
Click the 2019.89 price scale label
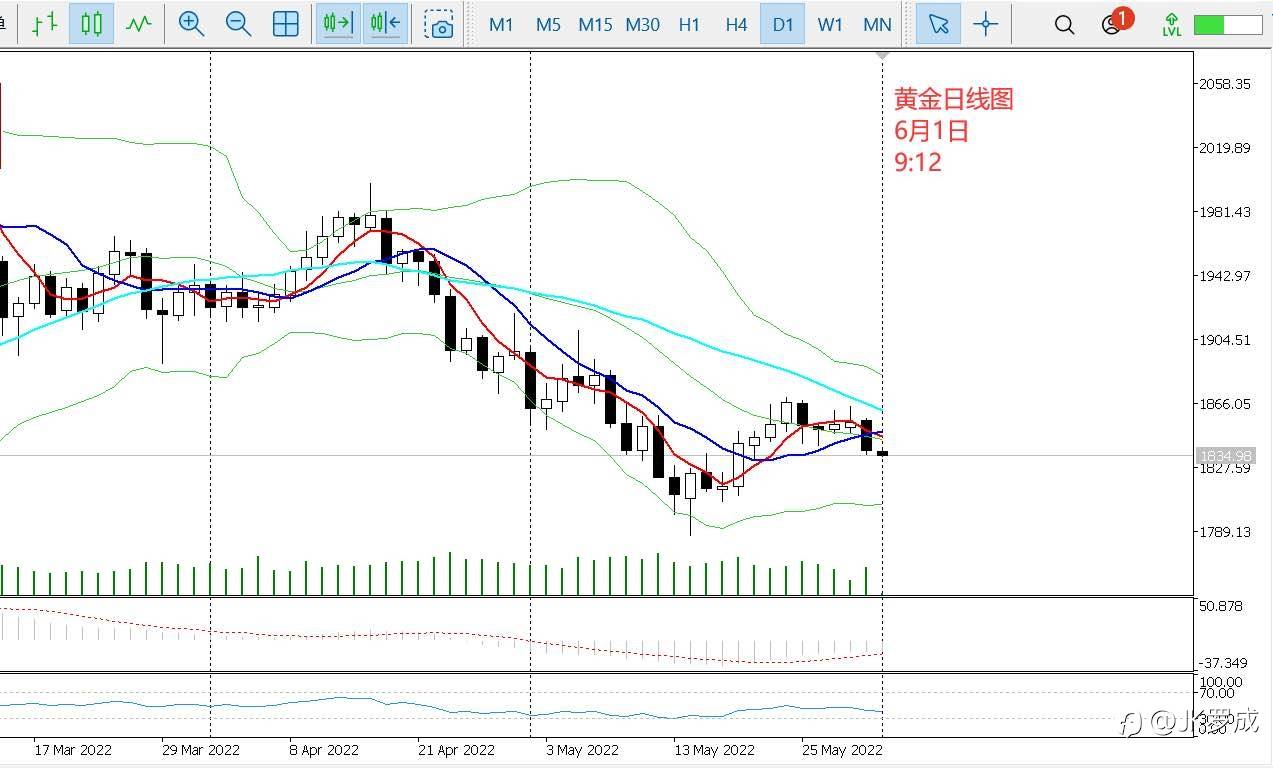pos(1225,148)
